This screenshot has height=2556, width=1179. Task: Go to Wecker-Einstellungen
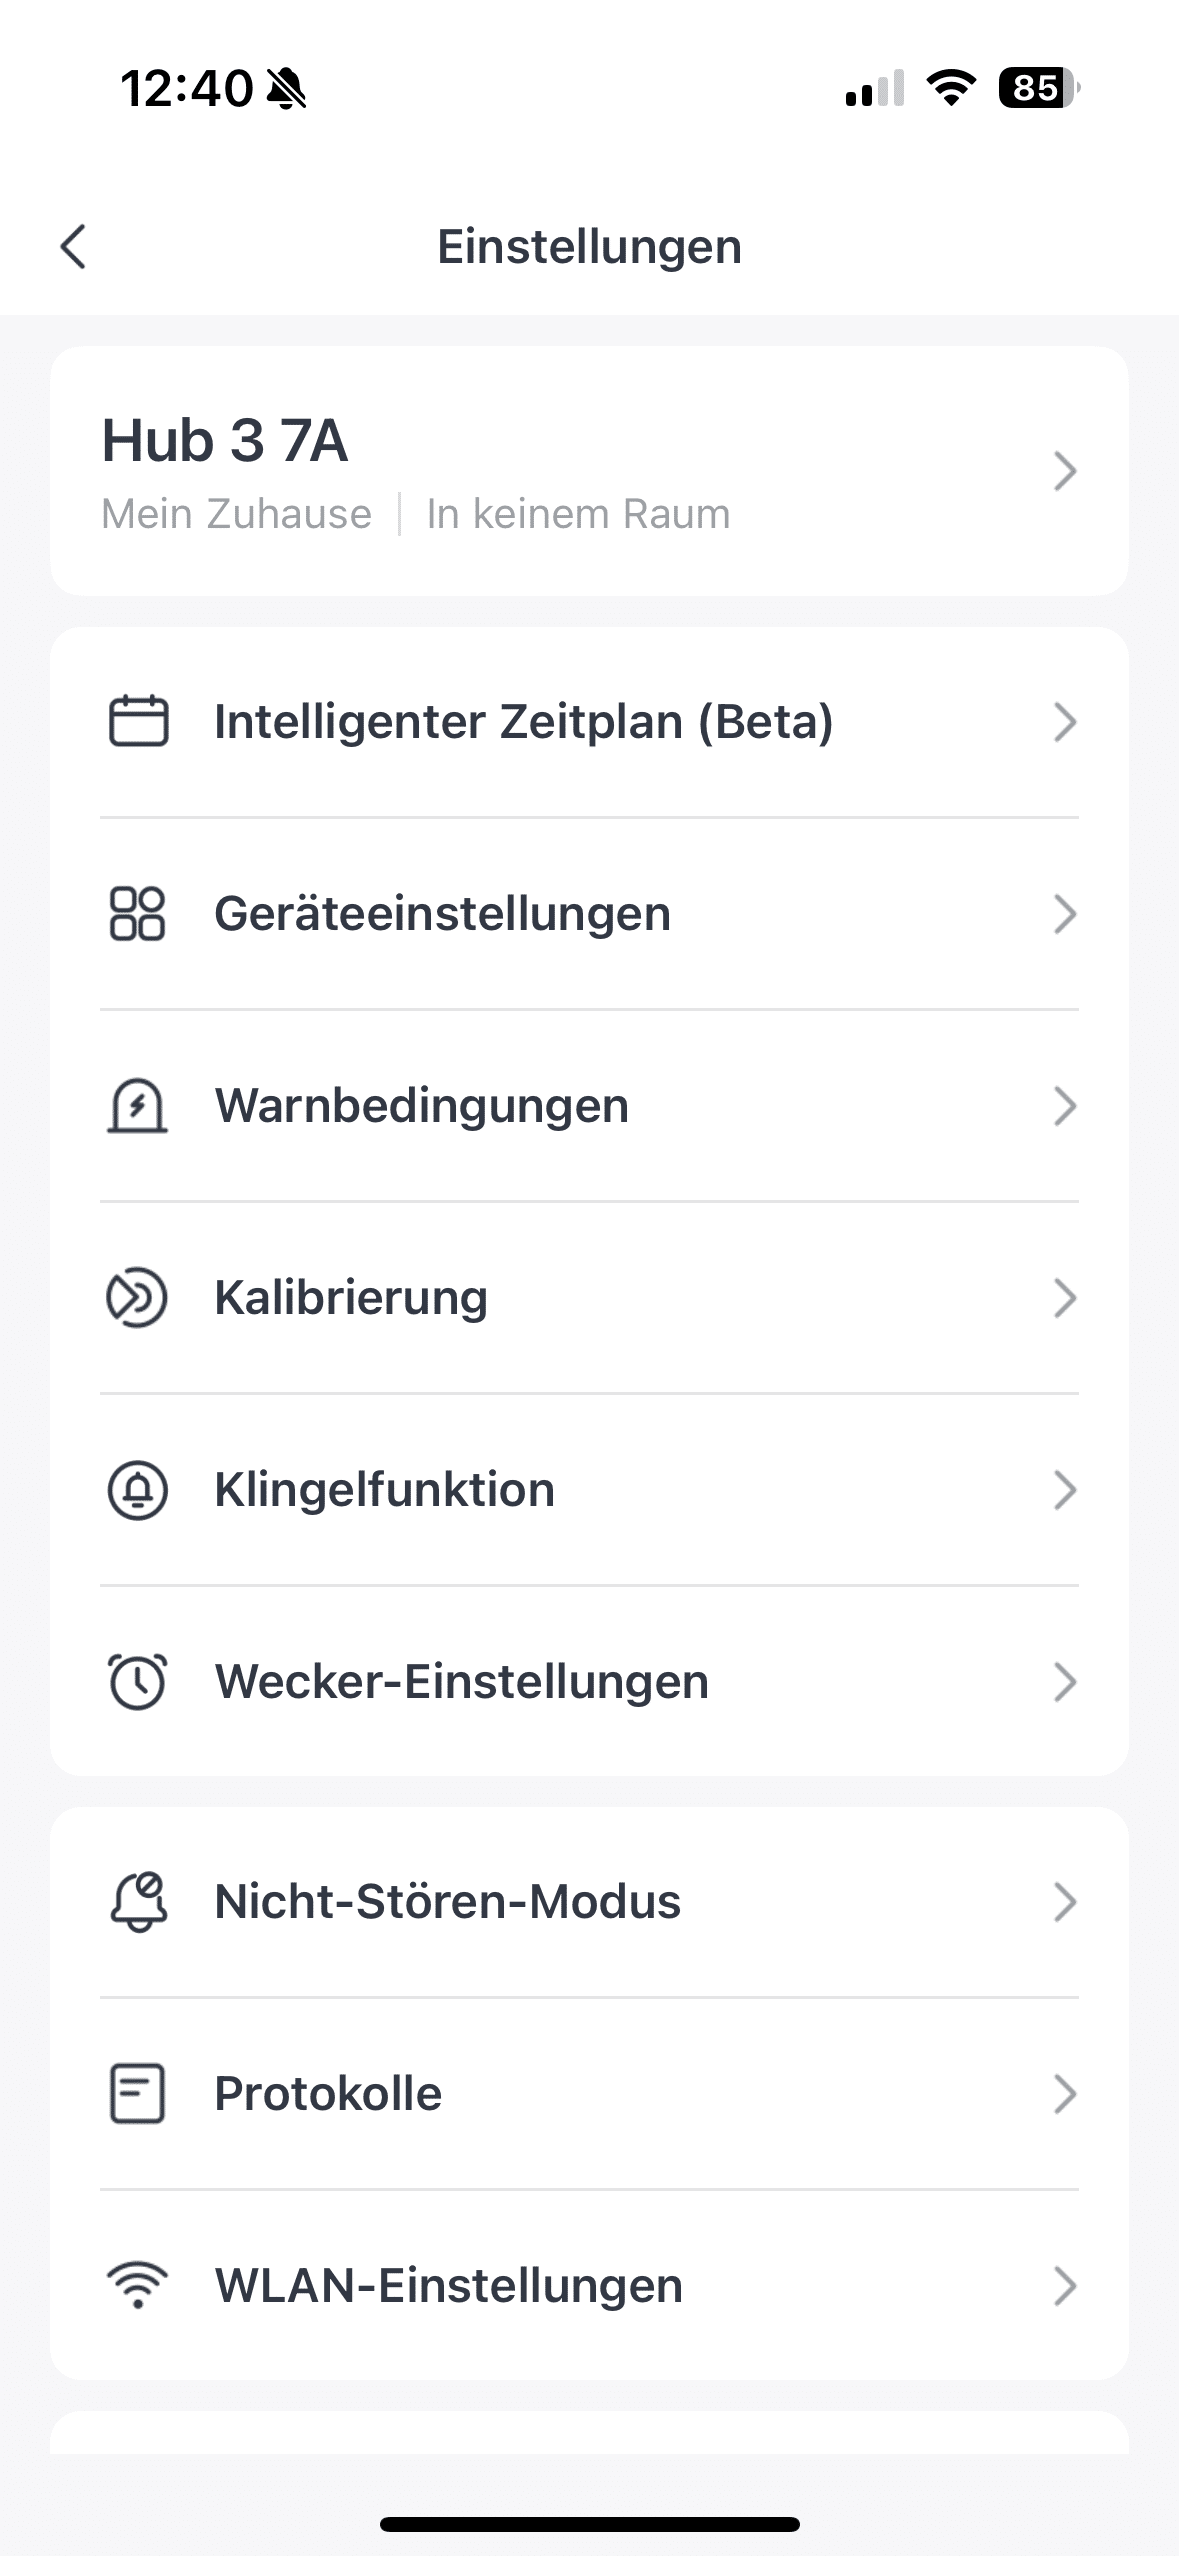tap(461, 1681)
